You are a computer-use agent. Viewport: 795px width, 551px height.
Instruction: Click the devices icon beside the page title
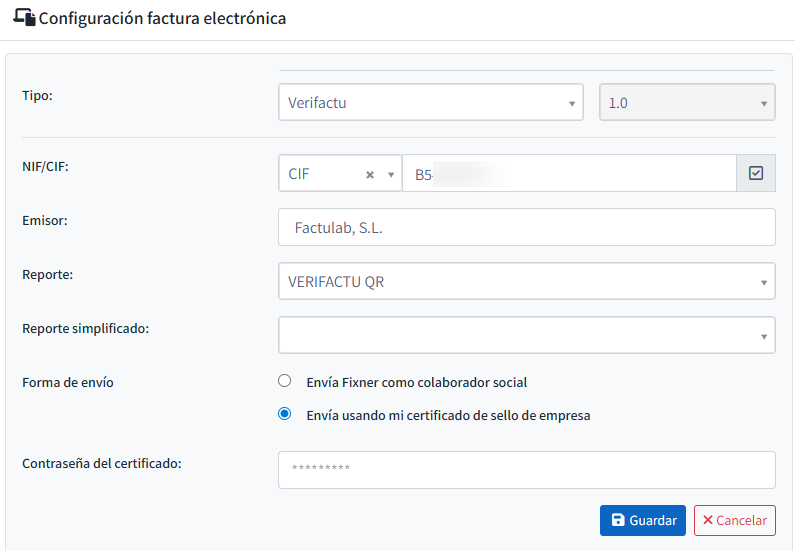tap(24, 18)
